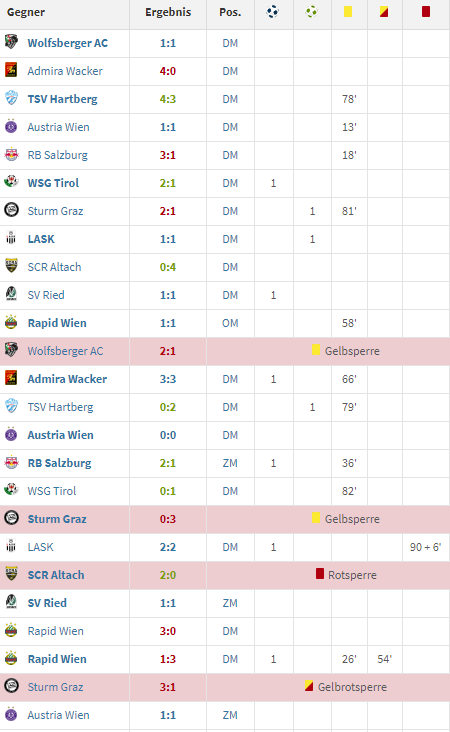Open the bold Admira Wacker 3:3 club link
450x732 pixels.
[67, 379]
